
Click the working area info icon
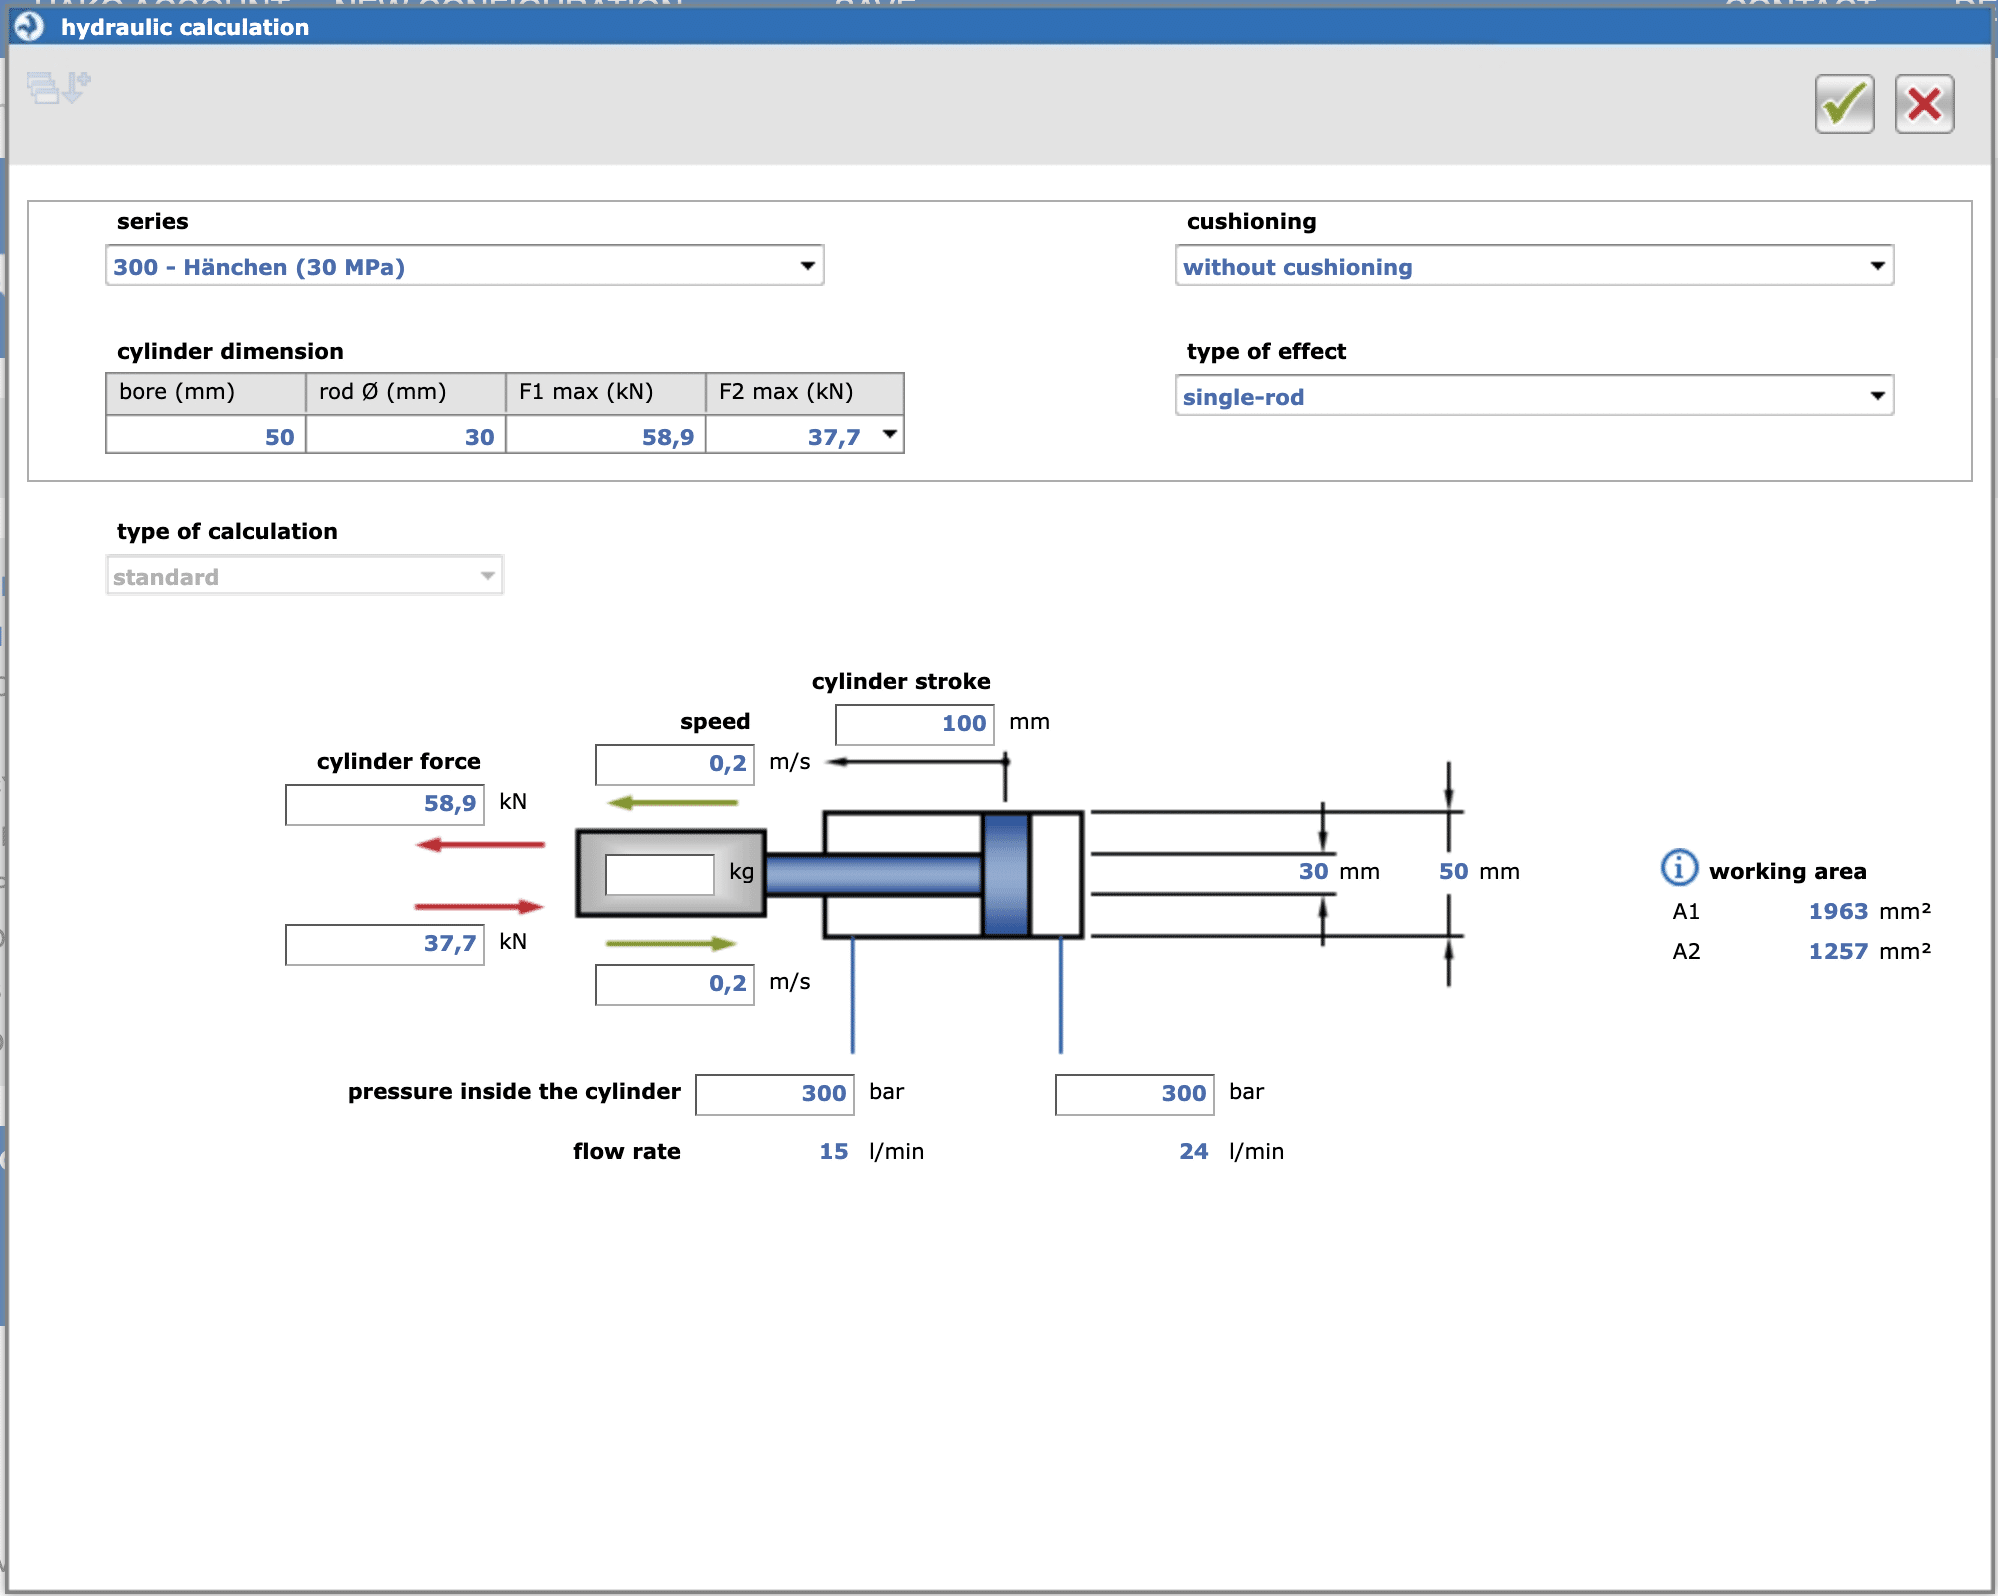(x=1679, y=868)
